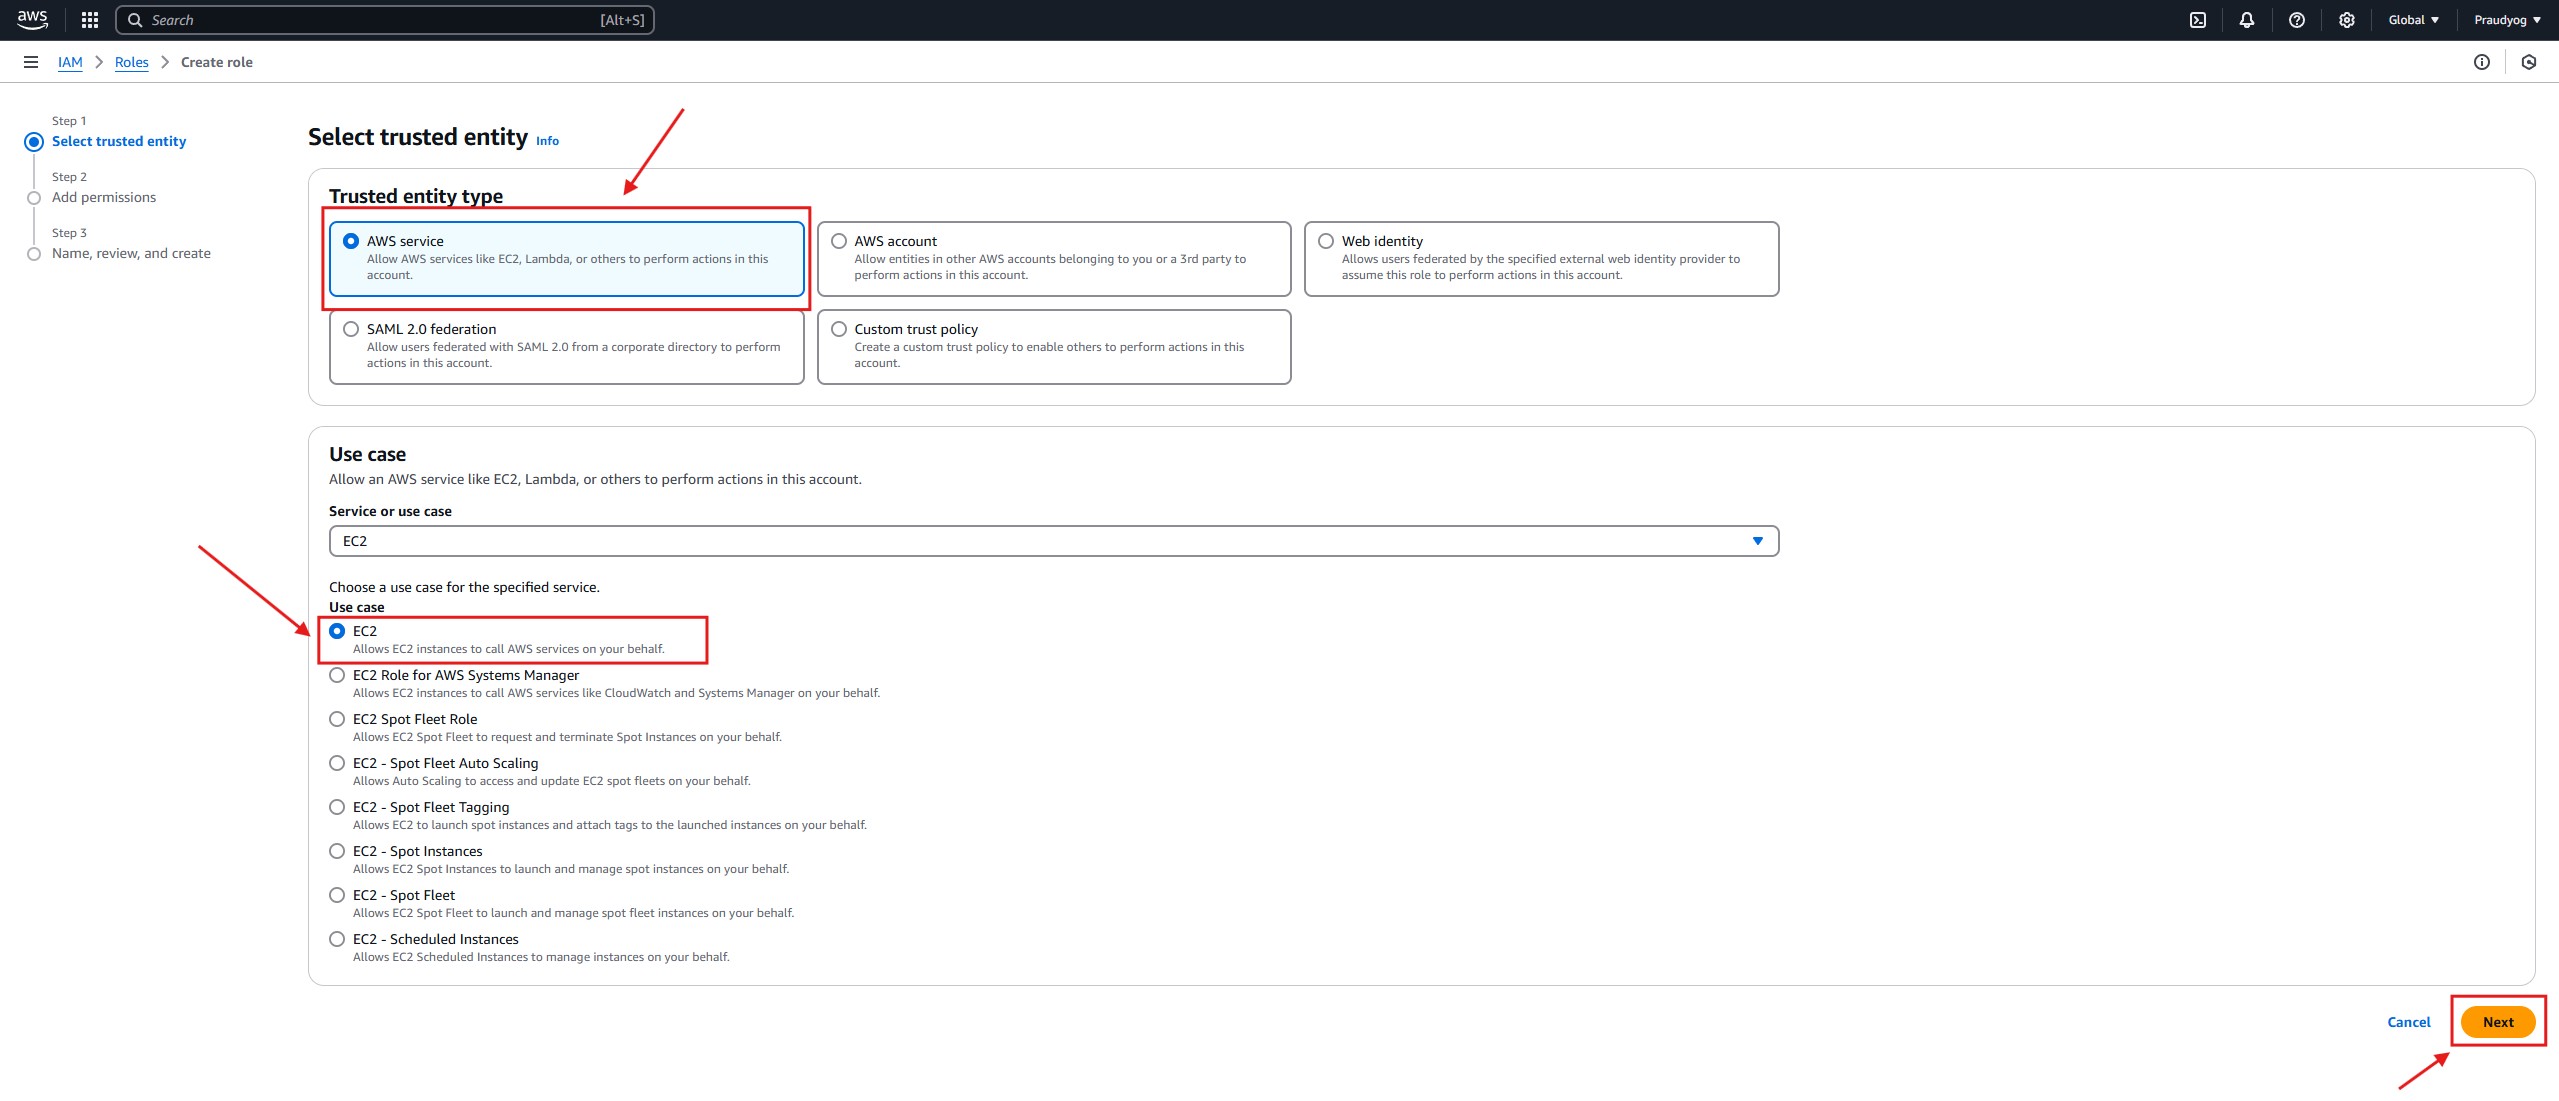Click the orange Next button

(x=2497, y=1022)
